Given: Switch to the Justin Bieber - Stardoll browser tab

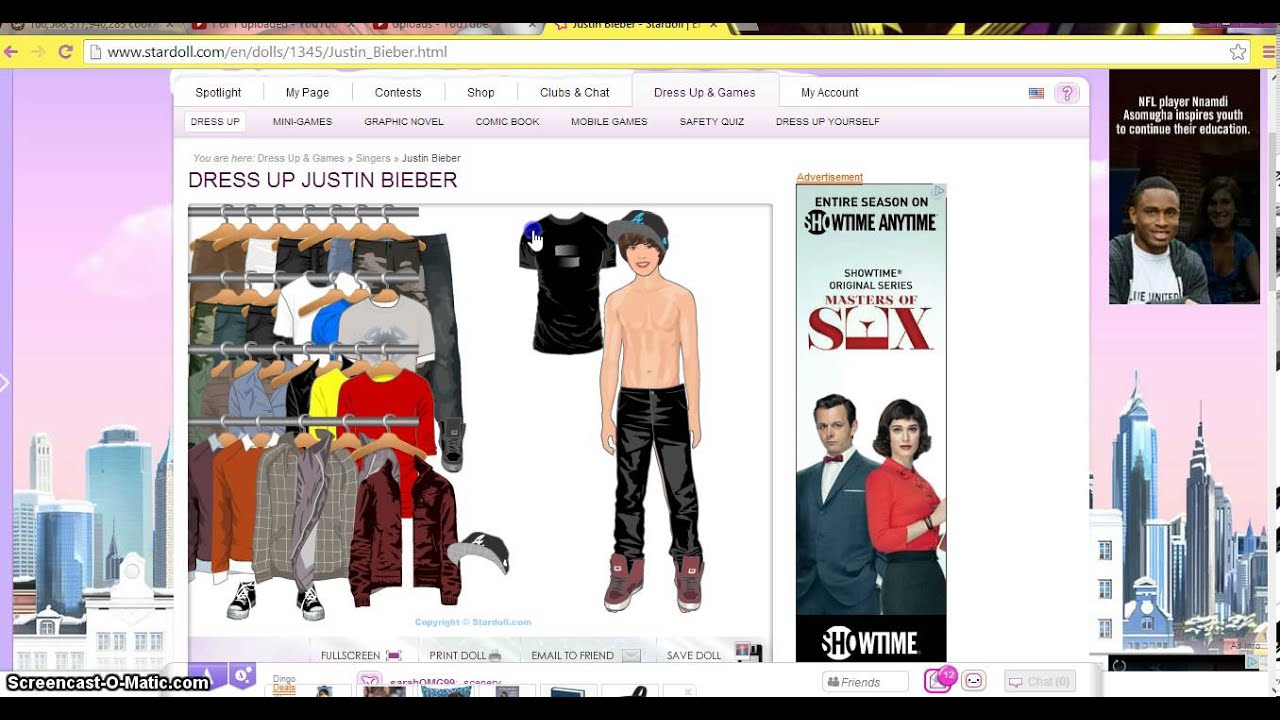Looking at the screenshot, I should click(635, 25).
